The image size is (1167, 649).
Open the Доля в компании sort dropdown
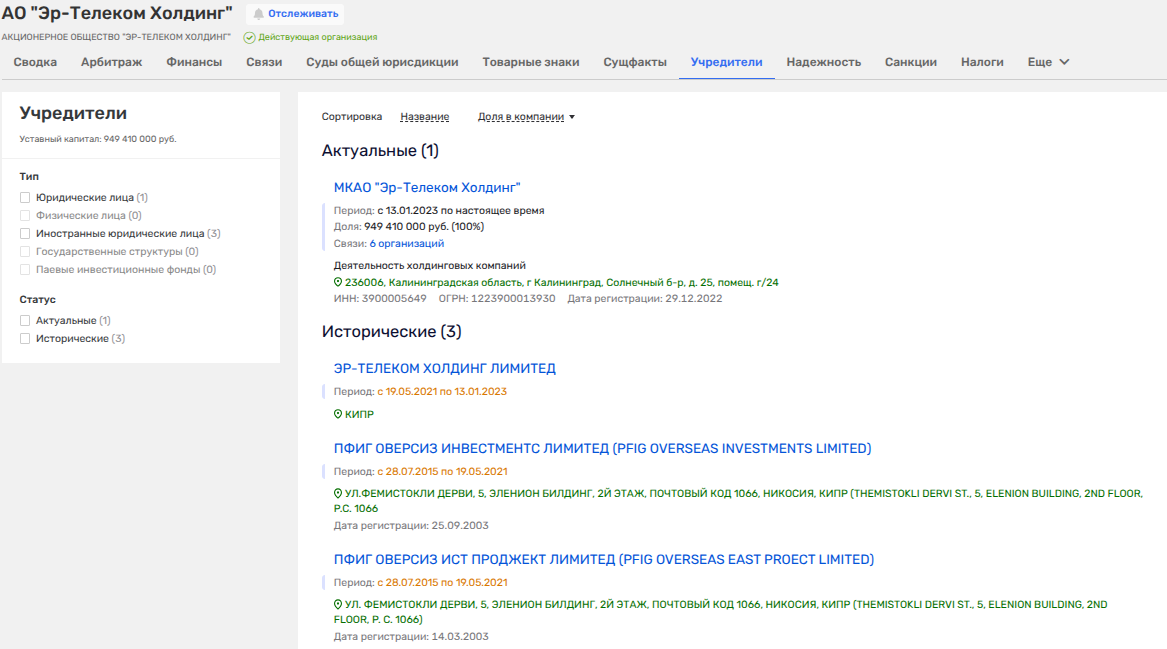526,117
